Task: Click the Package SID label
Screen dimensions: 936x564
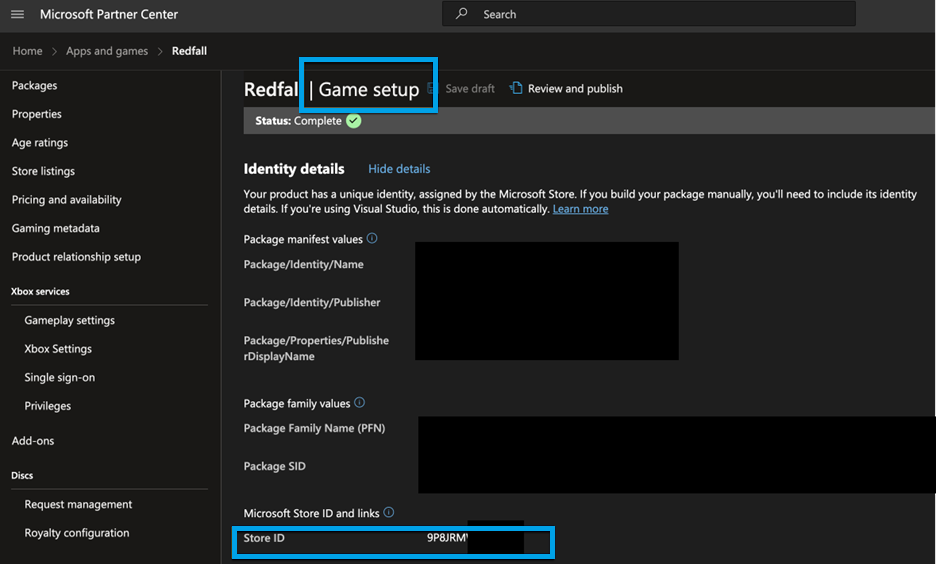Action: pos(275,466)
